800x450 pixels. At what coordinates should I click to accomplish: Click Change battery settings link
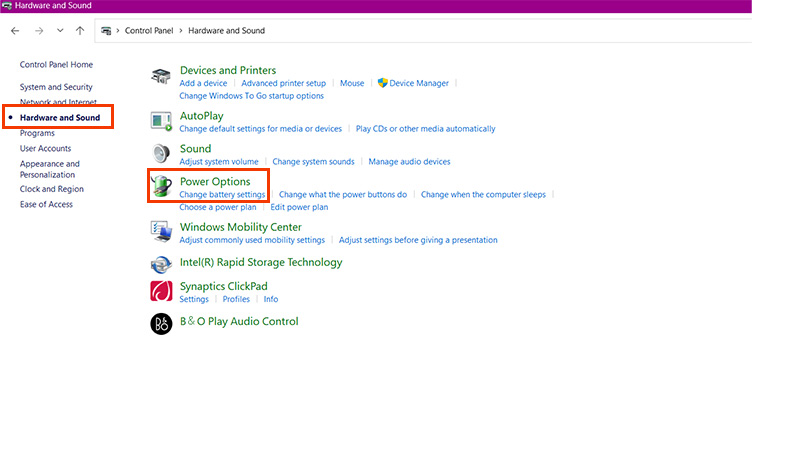222,195
